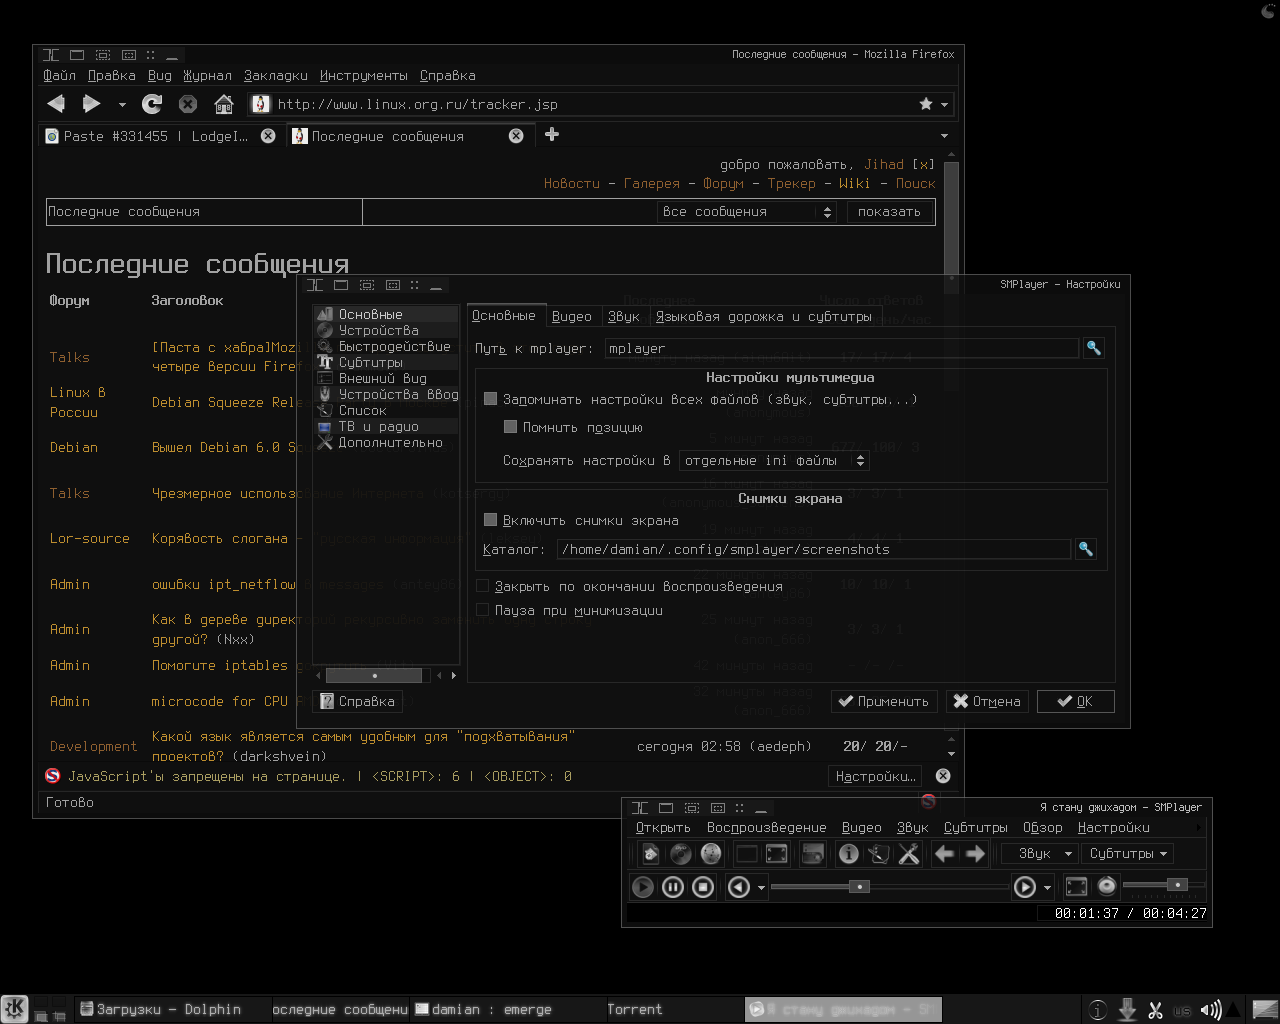Click the 'Отмена' button
Image resolution: width=1280 pixels, height=1024 pixels.
(x=987, y=701)
